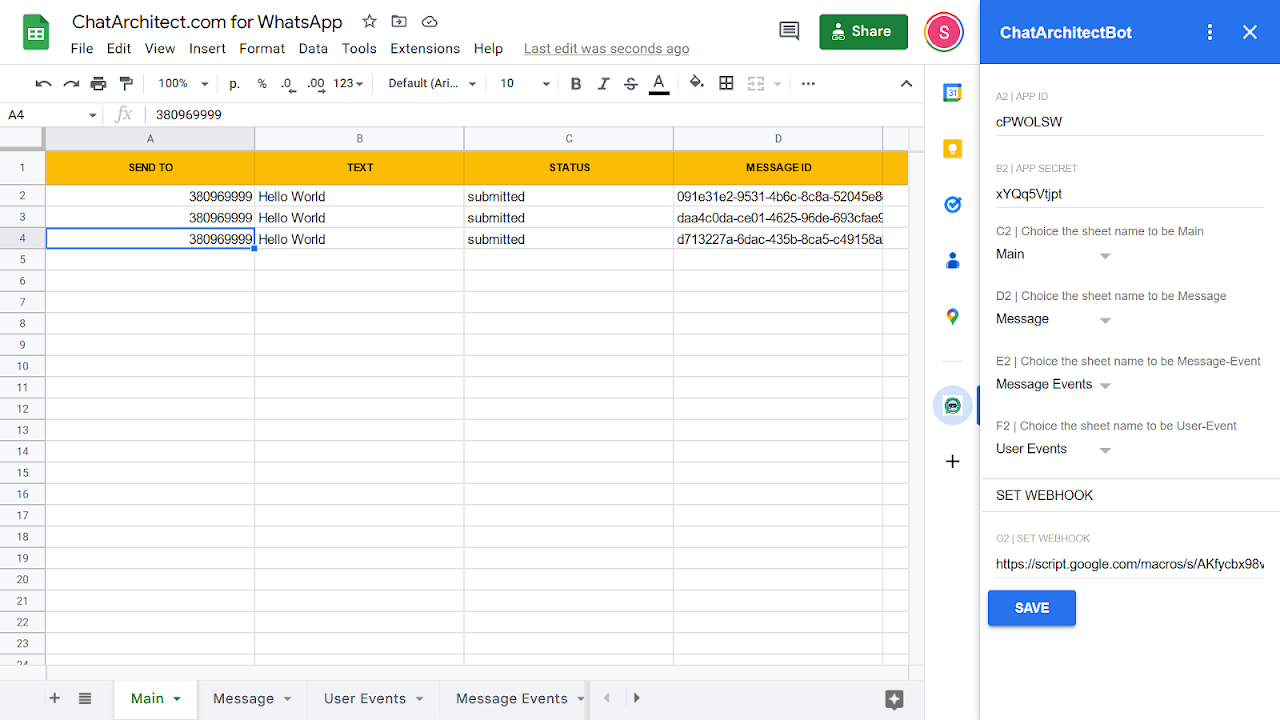Viewport: 1280px width, 720px height.
Task: Open comment history icon
Action: click(789, 32)
